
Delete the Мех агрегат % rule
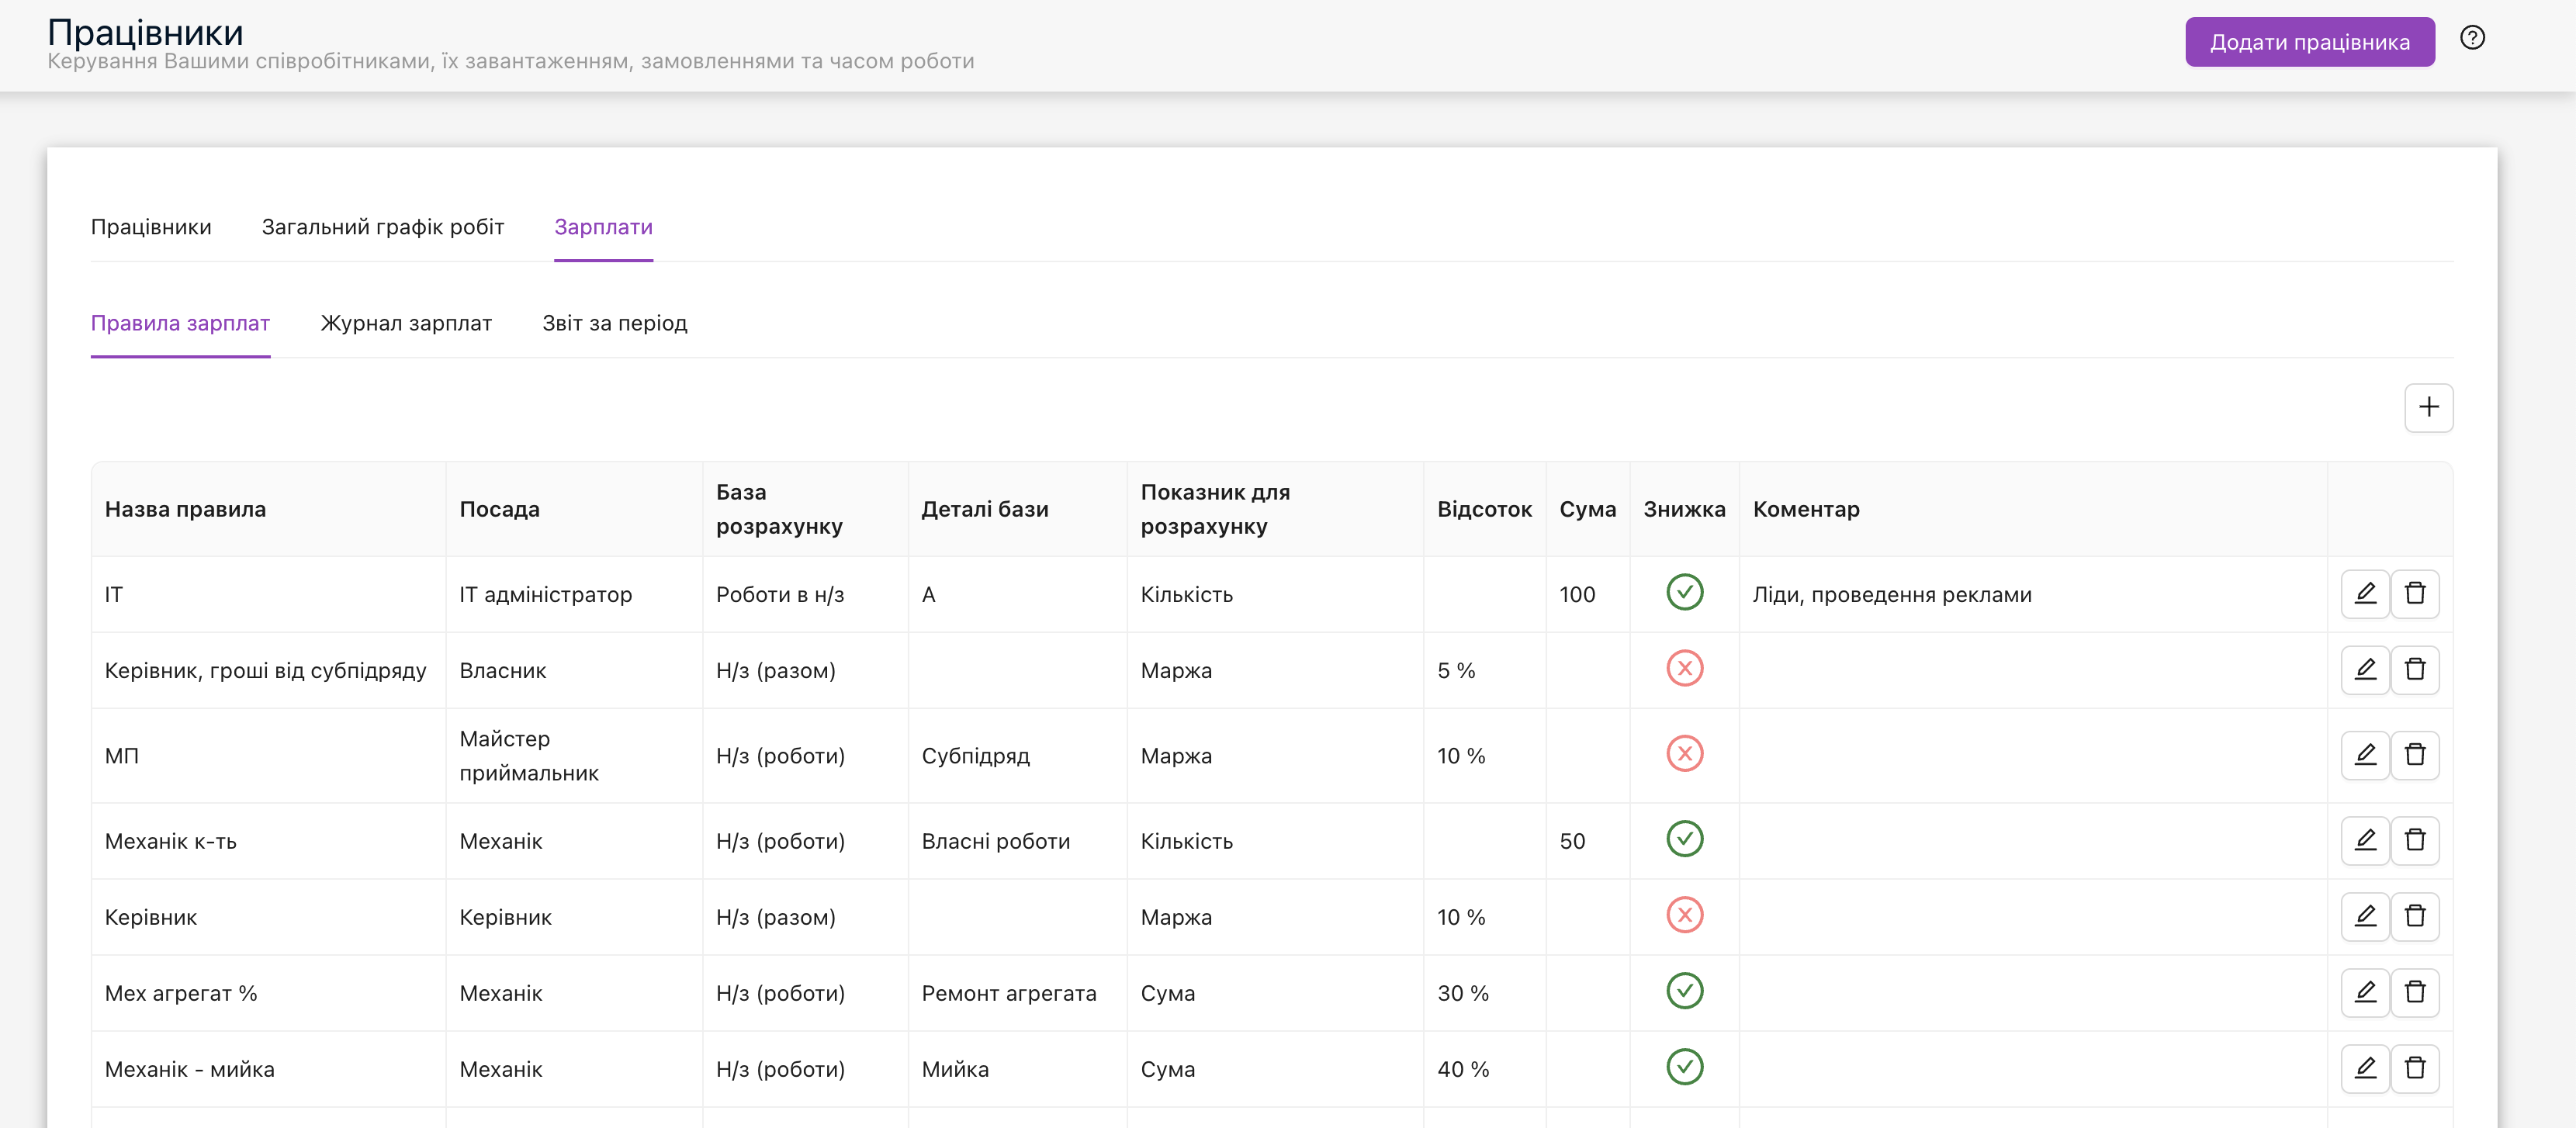coord(2415,993)
